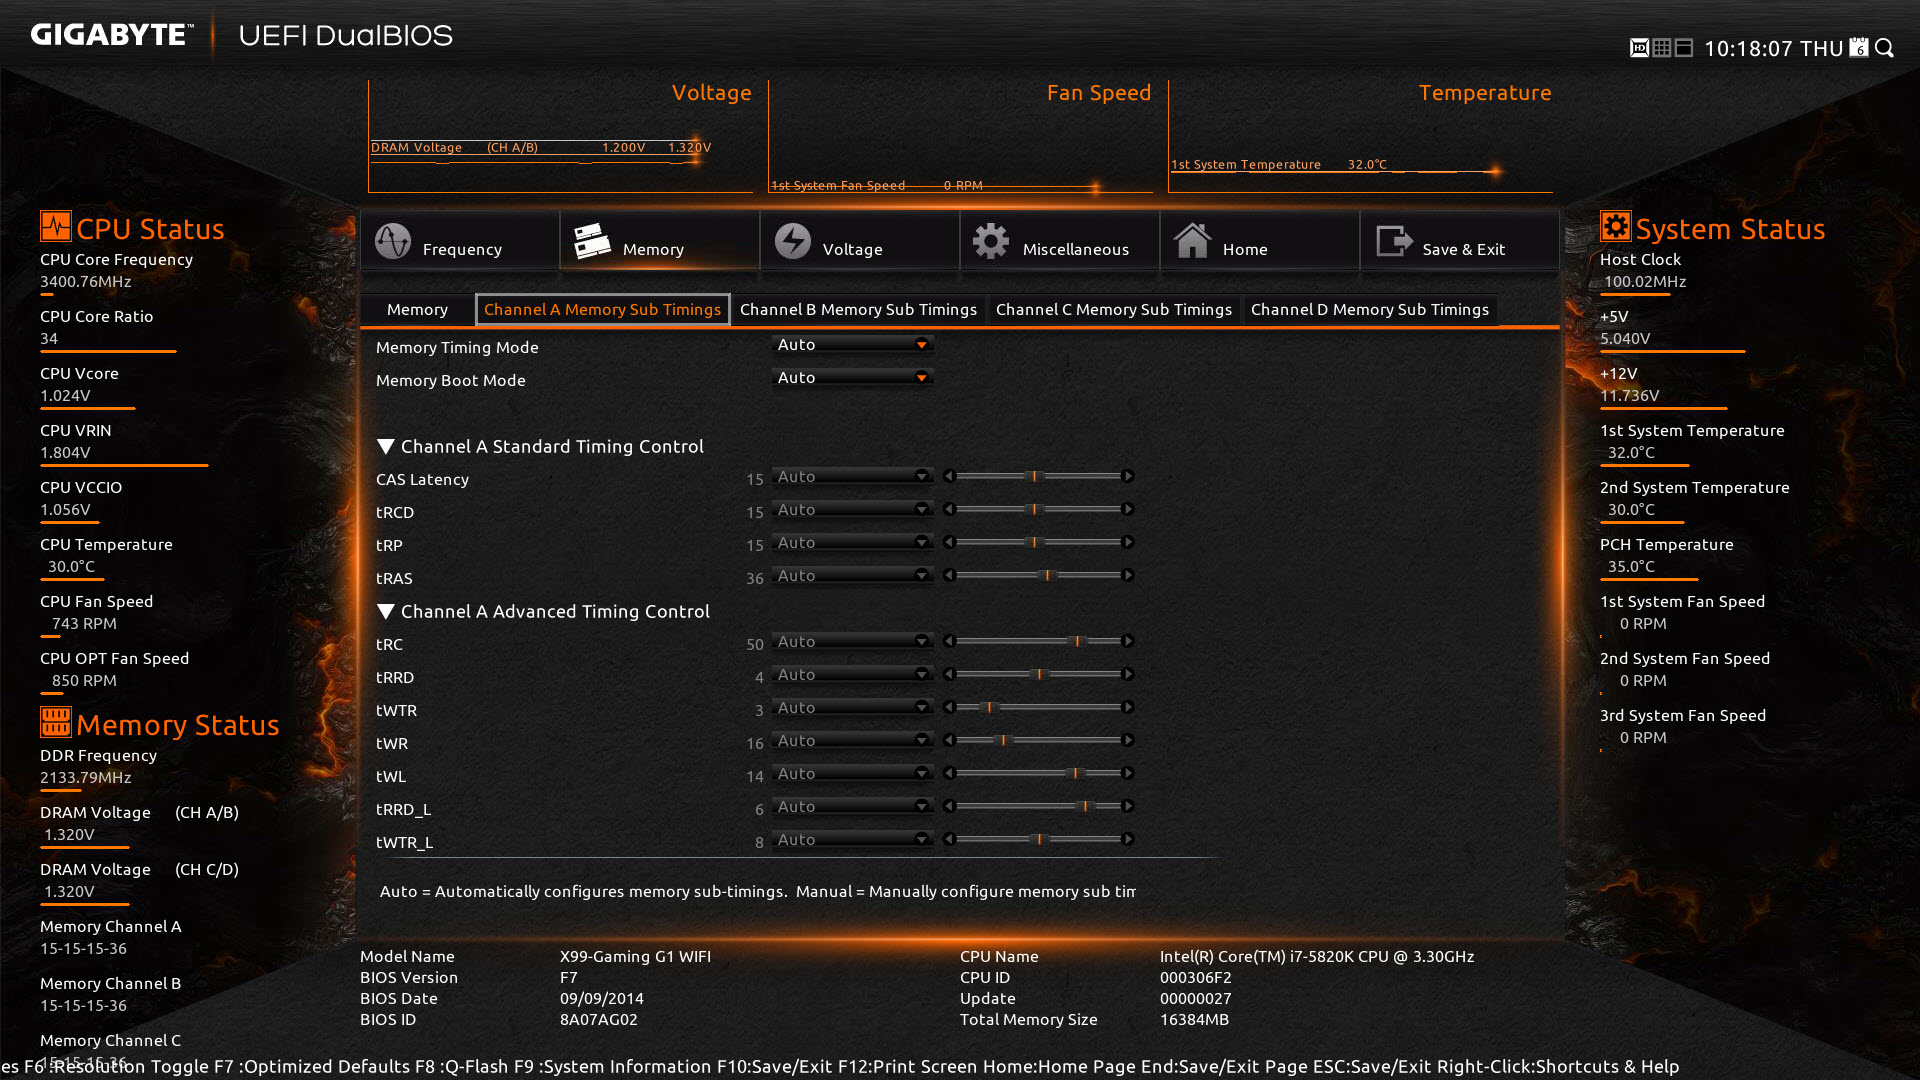1920x1080 pixels.
Task: Click the grid view icon in the top bar
Action: click(1662, 48)
